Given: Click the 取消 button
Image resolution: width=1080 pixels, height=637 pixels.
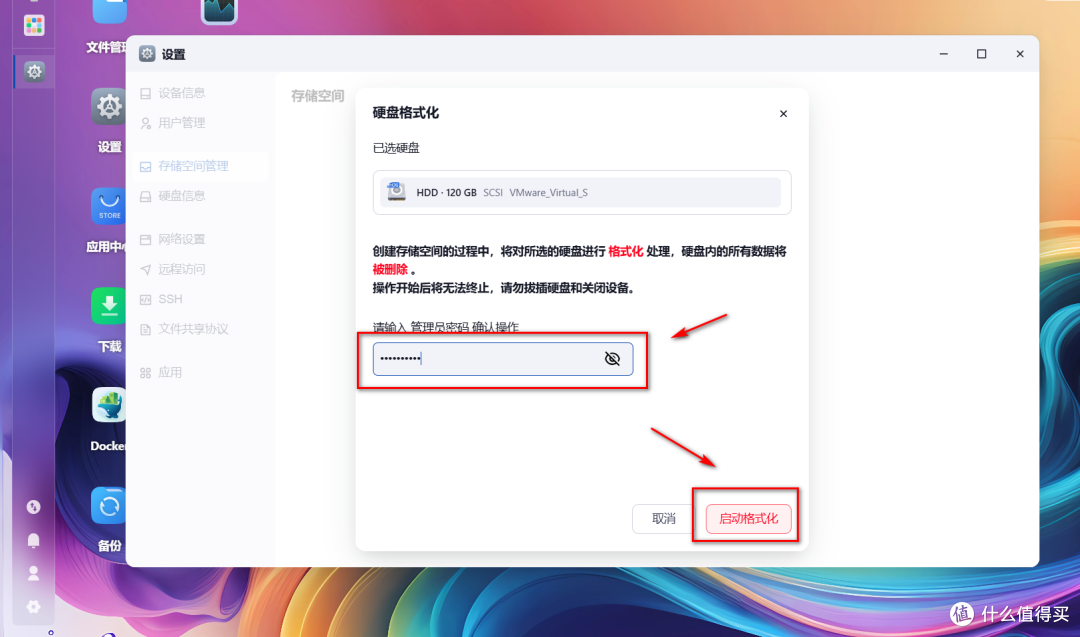Looking at the screenshot, I should coord(663,519).
